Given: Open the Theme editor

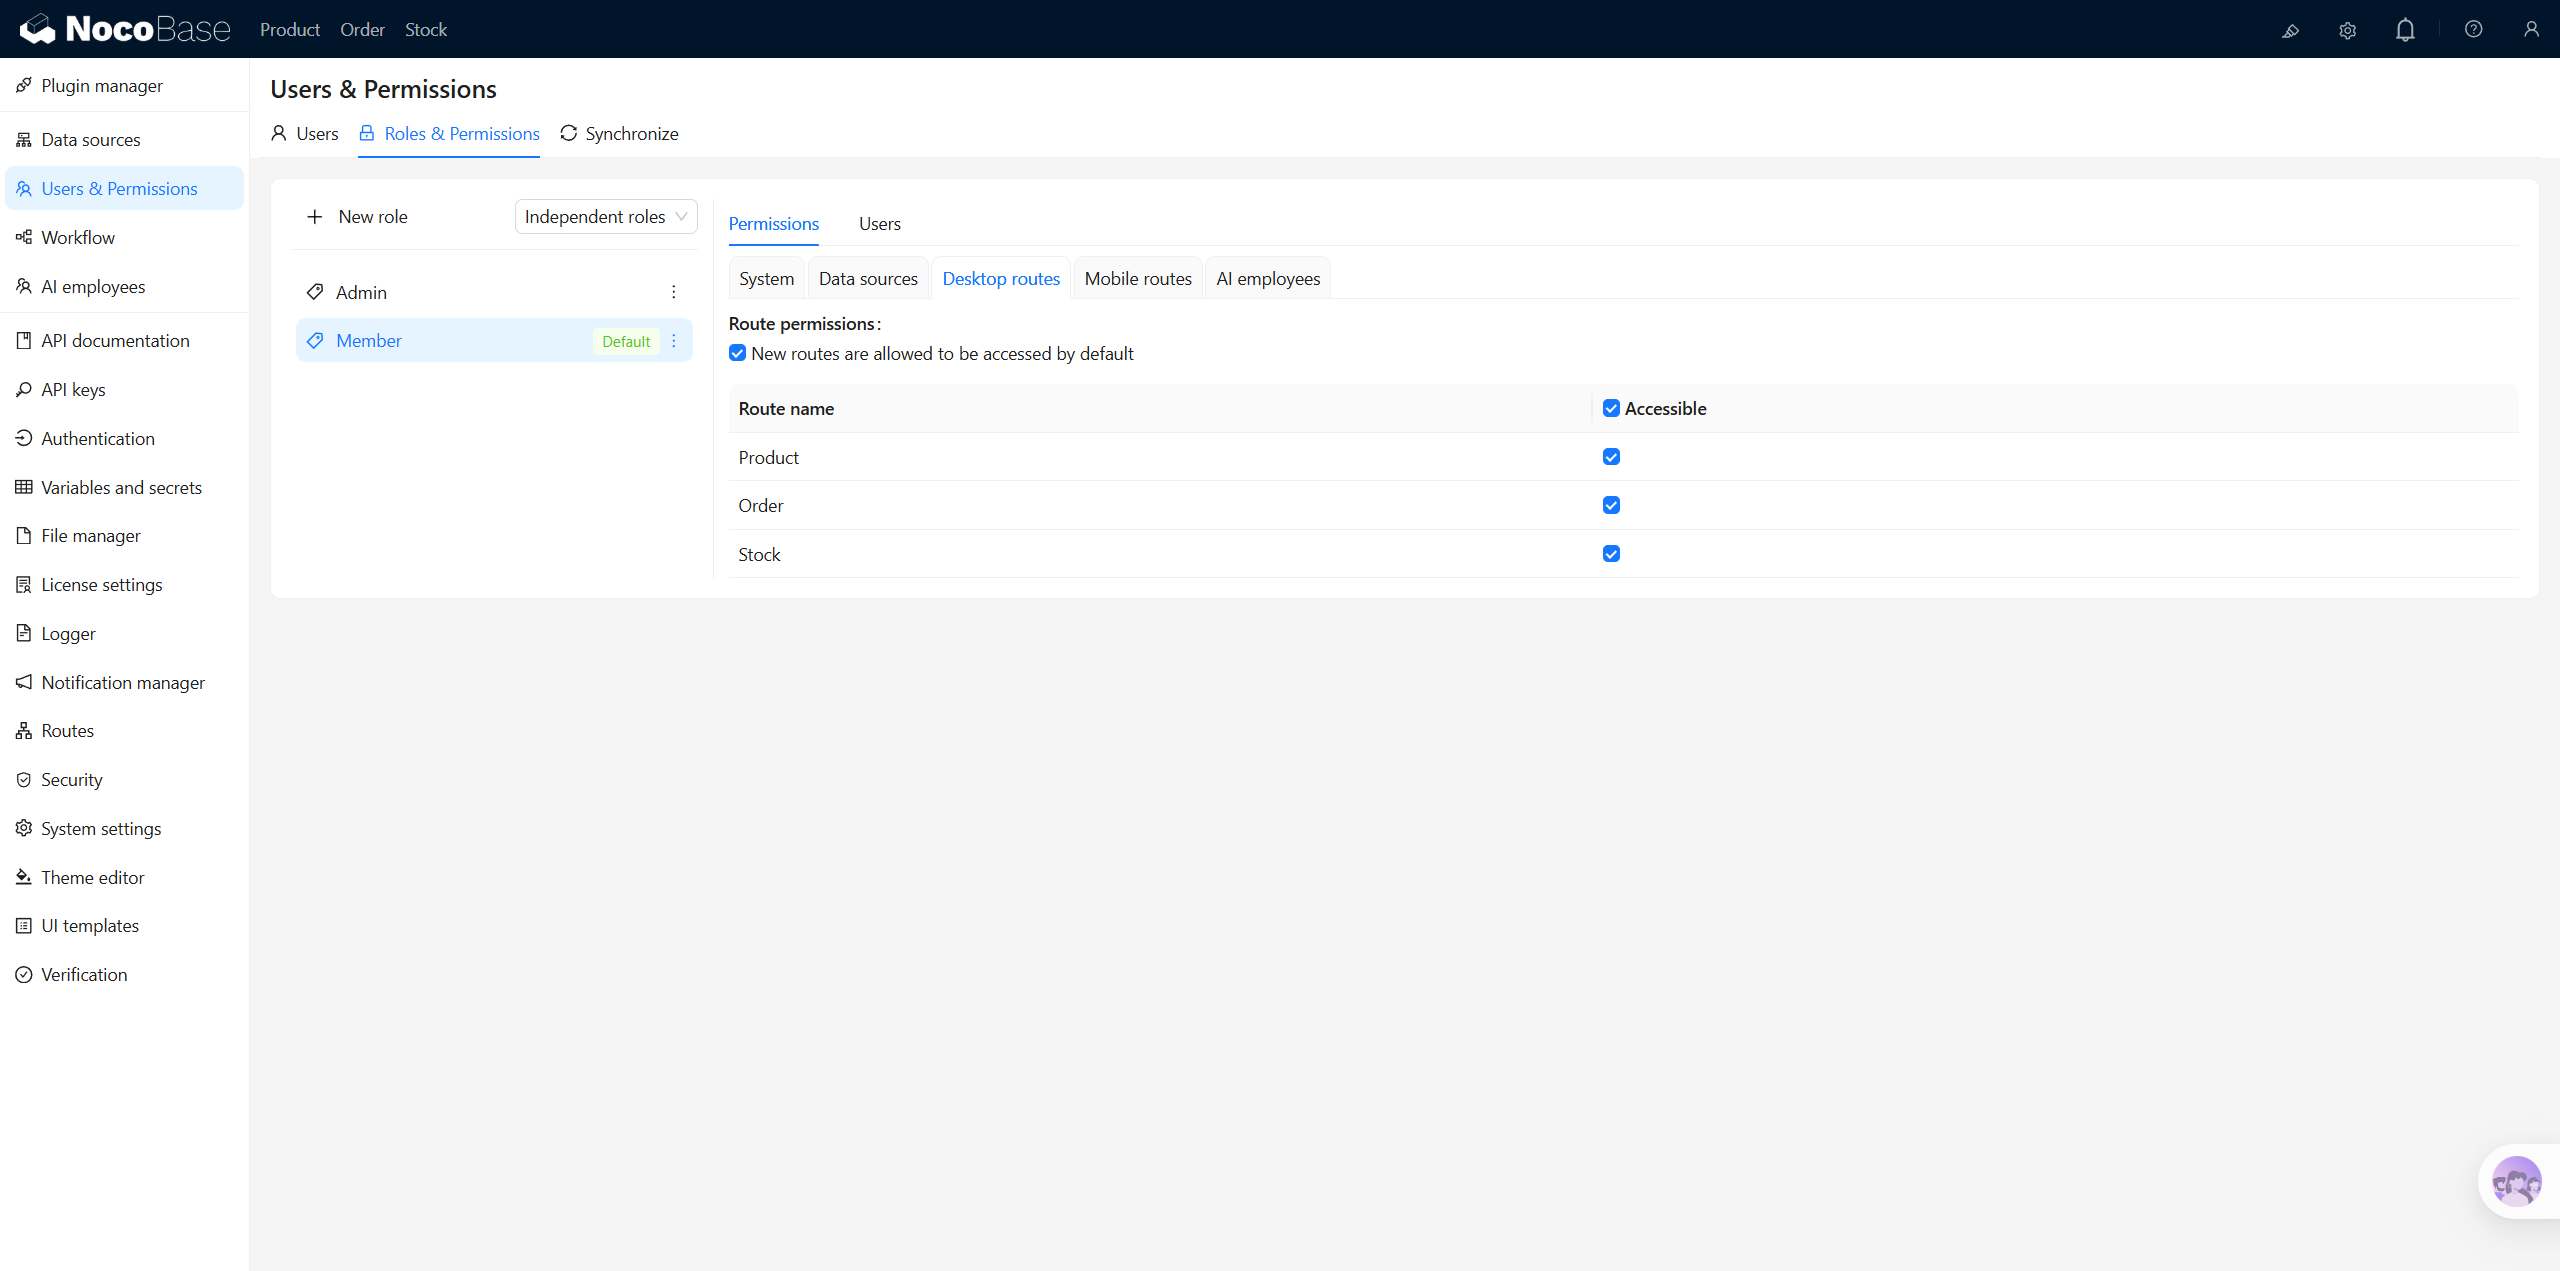Looking at the screenshot, I should click(93, 877).
